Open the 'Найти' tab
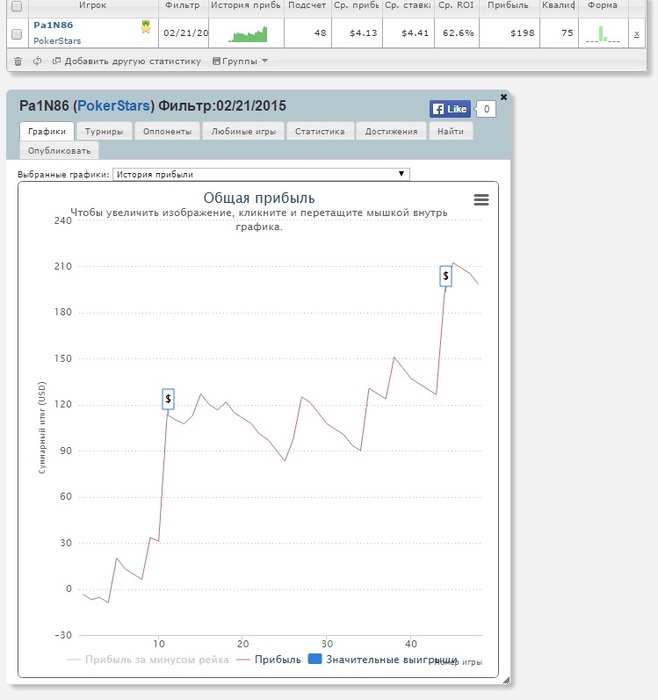Screen dimensions: 658x700 click(450, 131)
